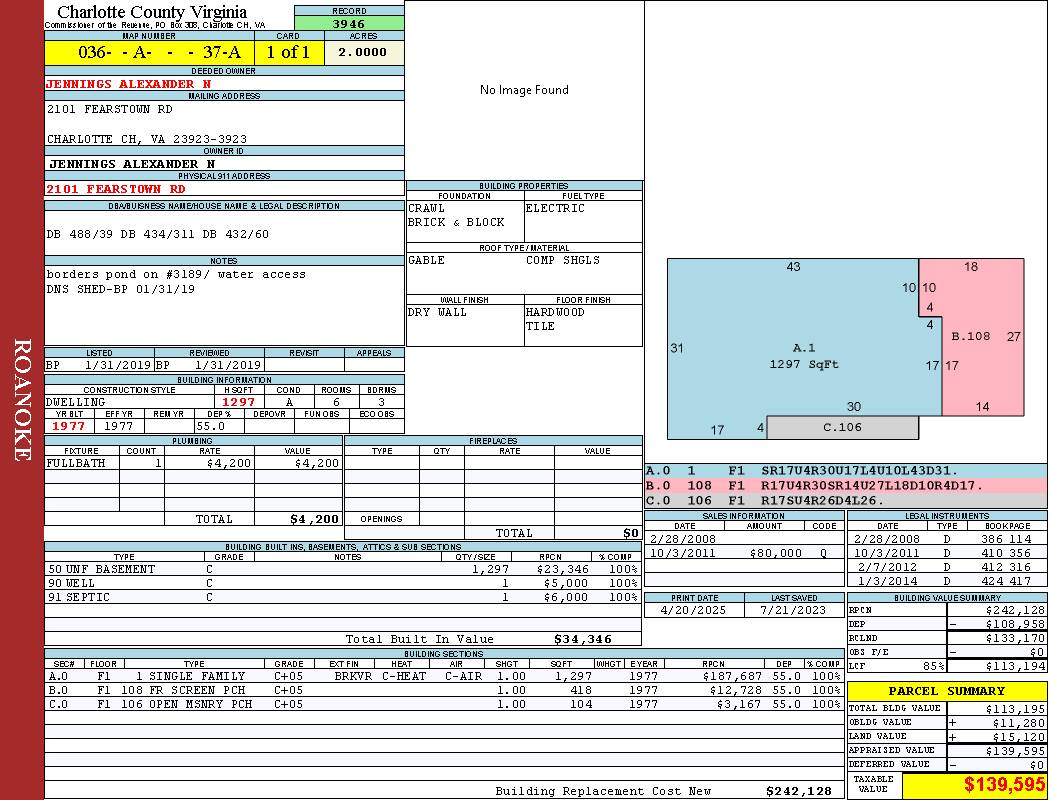The width and height of the screenshot is (1050, 800).
Task: Click roof material COMP SHGLS
Action: tap(563, 260)
